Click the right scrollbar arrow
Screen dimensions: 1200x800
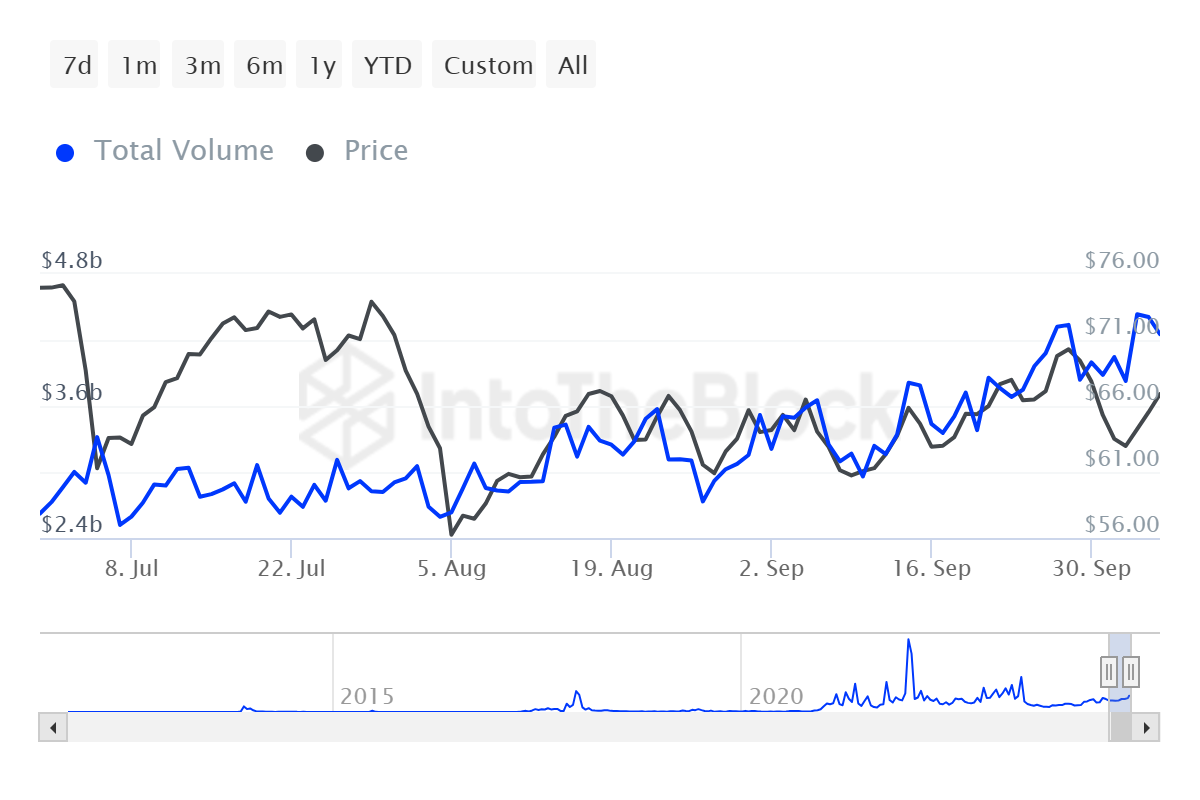pyautogui.click(x=1148, y=728)
